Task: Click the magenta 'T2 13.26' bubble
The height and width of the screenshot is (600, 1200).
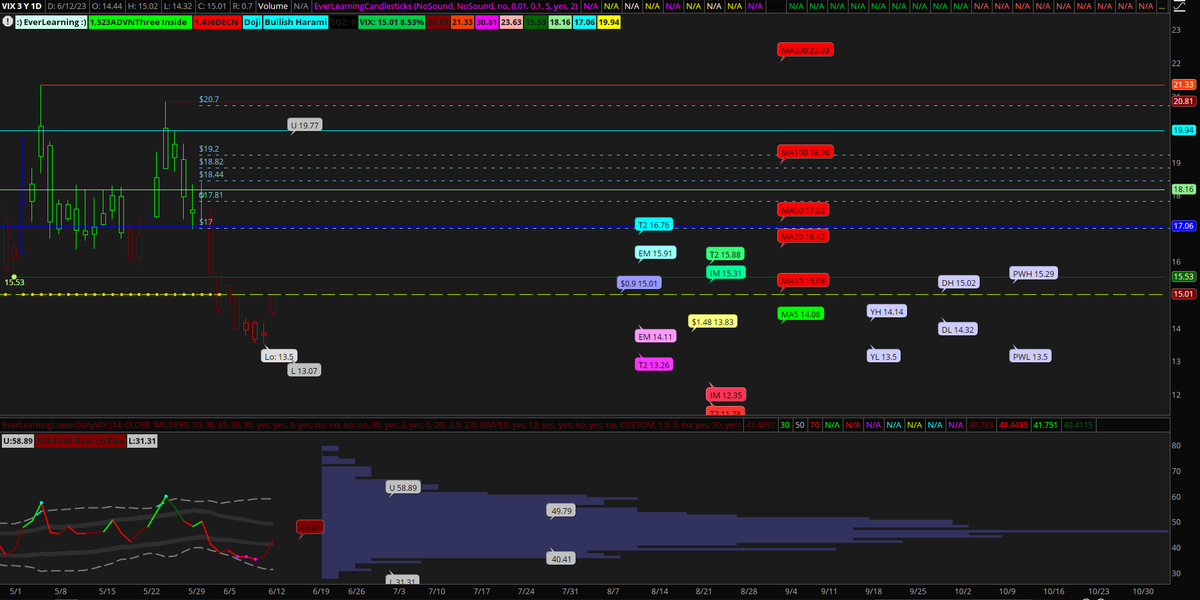Action: (655, 365)
